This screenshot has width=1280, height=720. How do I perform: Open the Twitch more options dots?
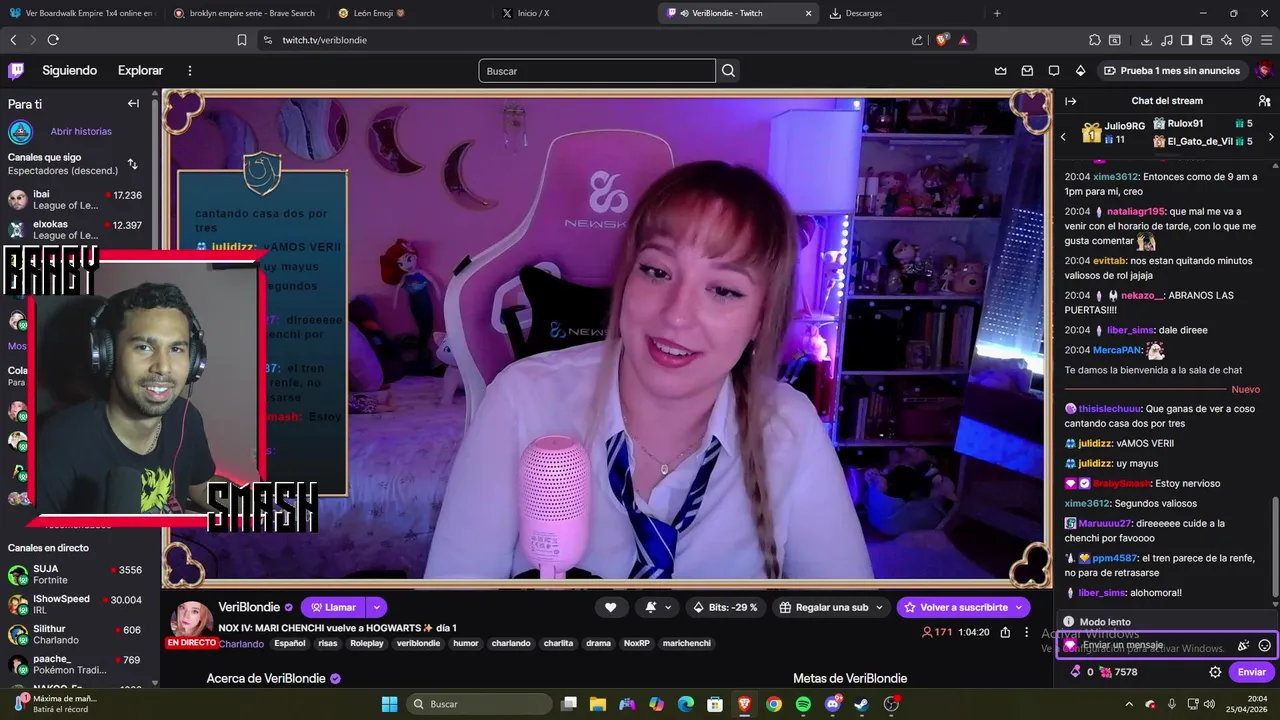[x=189, y=71]
